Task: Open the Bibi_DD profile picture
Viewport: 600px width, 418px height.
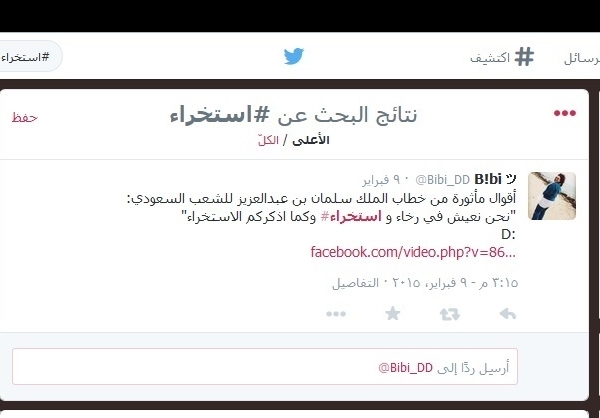Action: (552, 196)
